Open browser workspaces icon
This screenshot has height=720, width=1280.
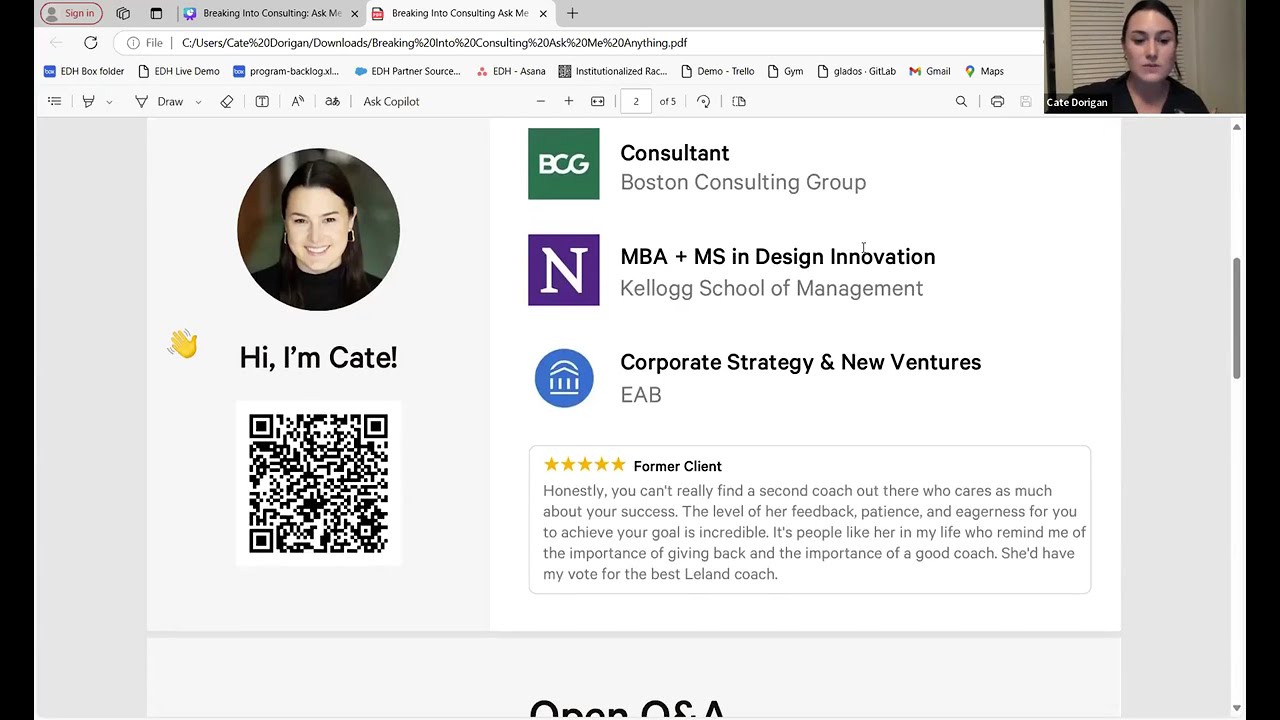(123, 13)
